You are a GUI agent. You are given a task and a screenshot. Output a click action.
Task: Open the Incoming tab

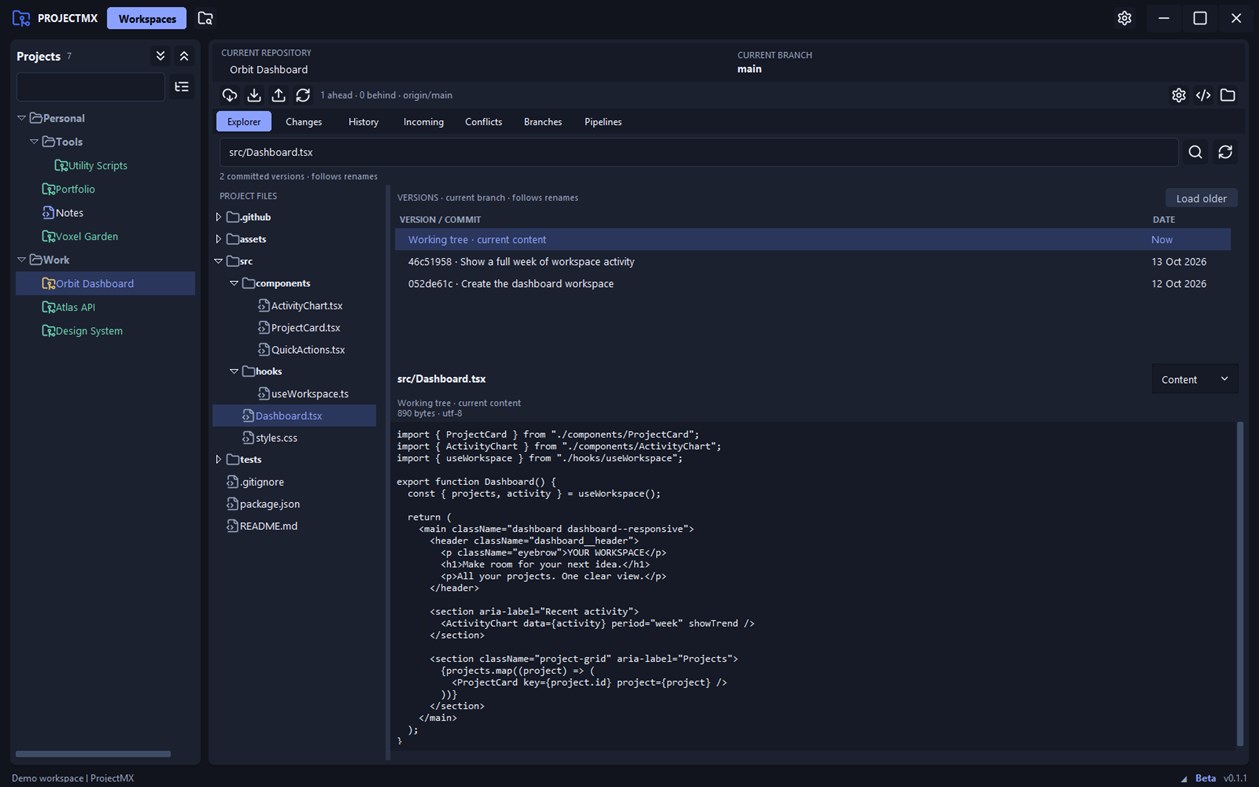(423, 122)
